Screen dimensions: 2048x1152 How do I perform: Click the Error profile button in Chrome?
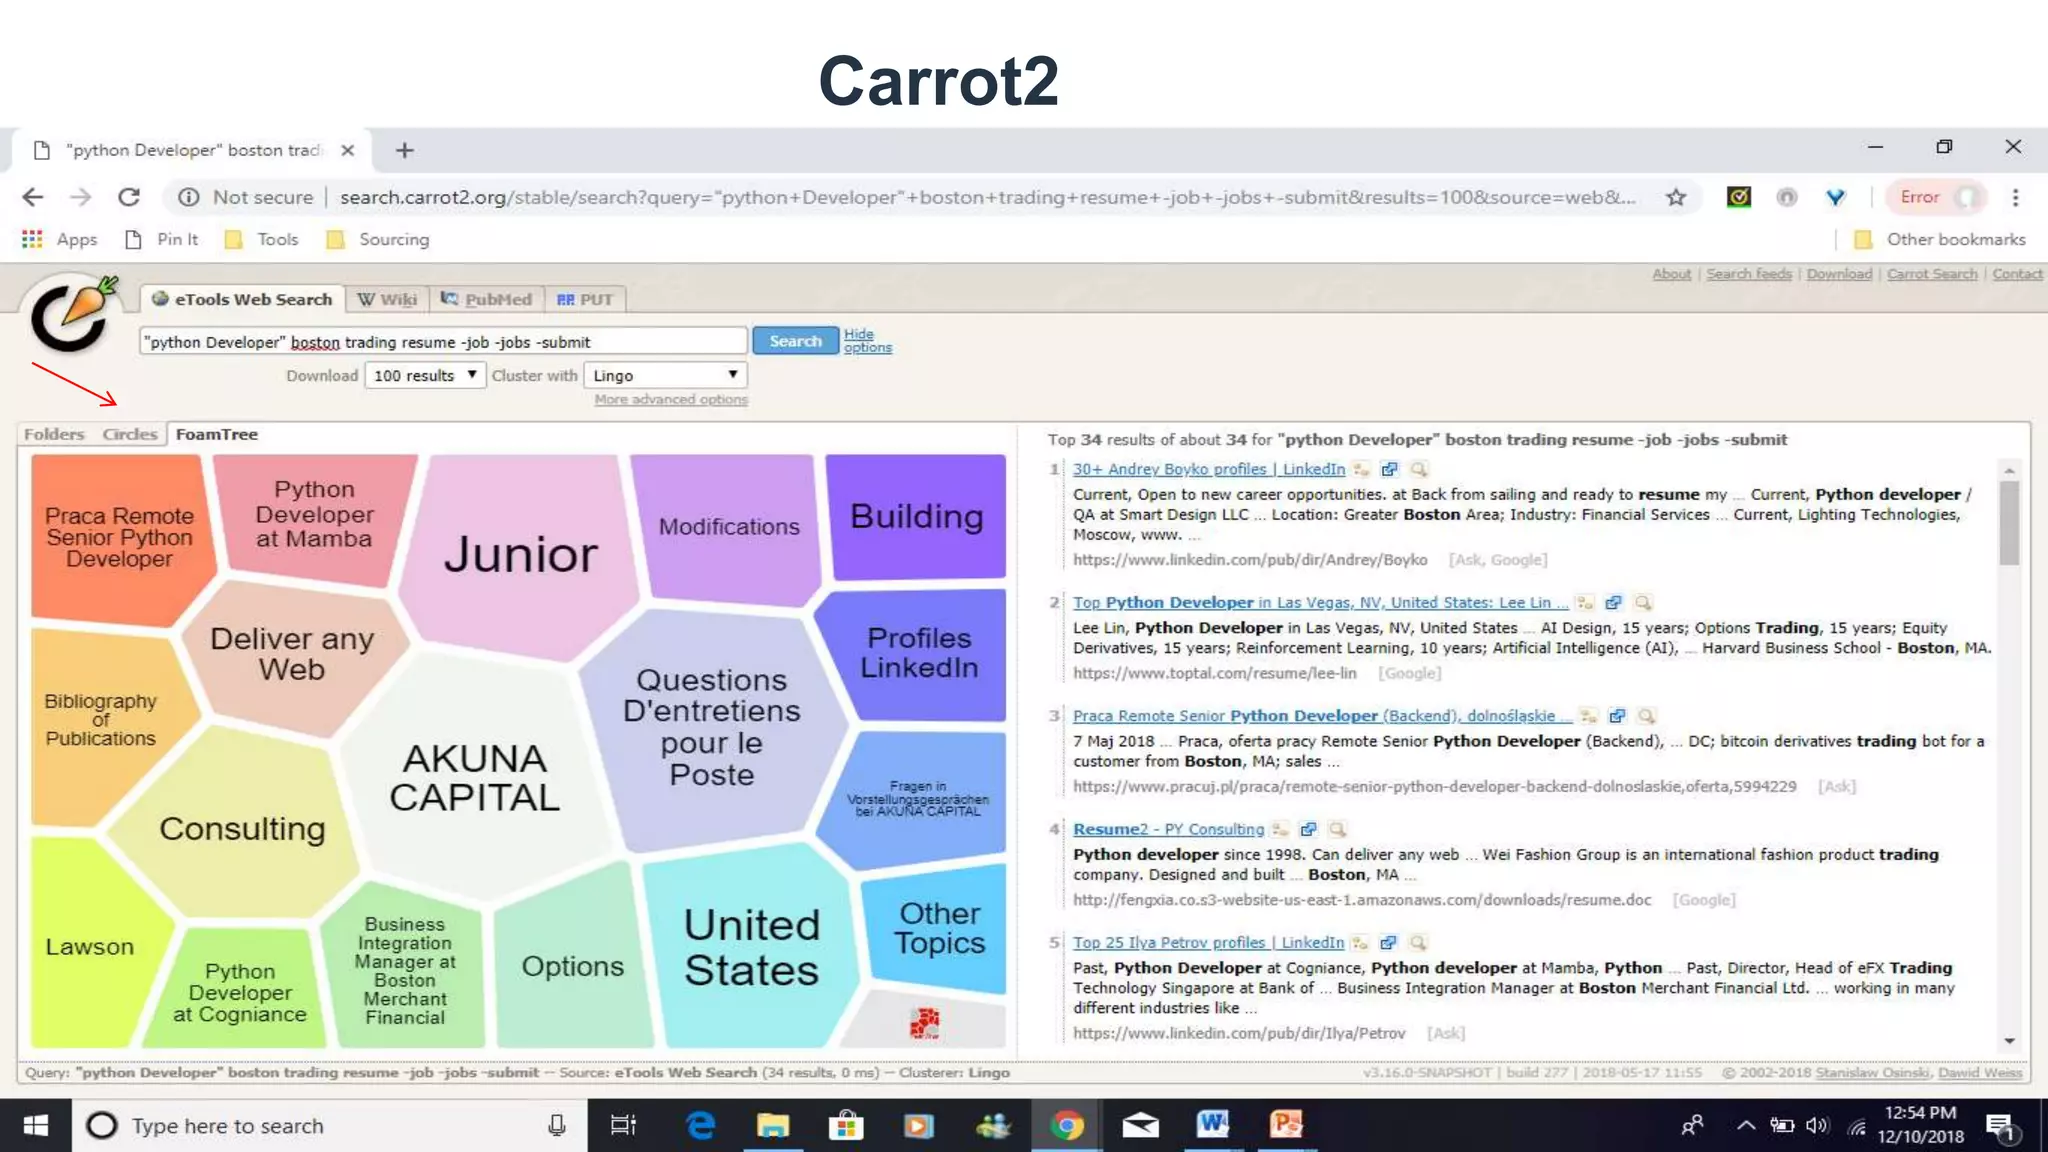(x=1936, y=197)
